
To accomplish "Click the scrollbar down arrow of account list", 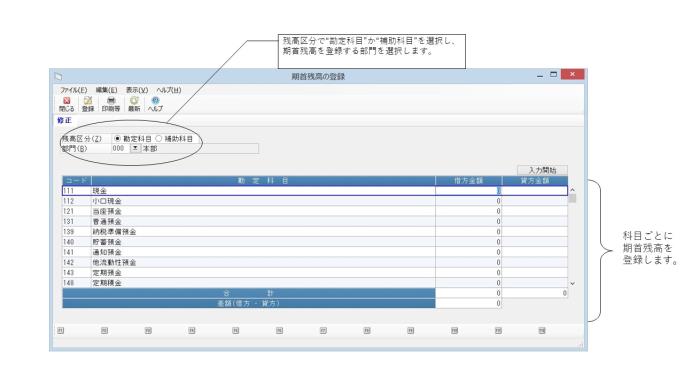I will (x=572, y=283).
